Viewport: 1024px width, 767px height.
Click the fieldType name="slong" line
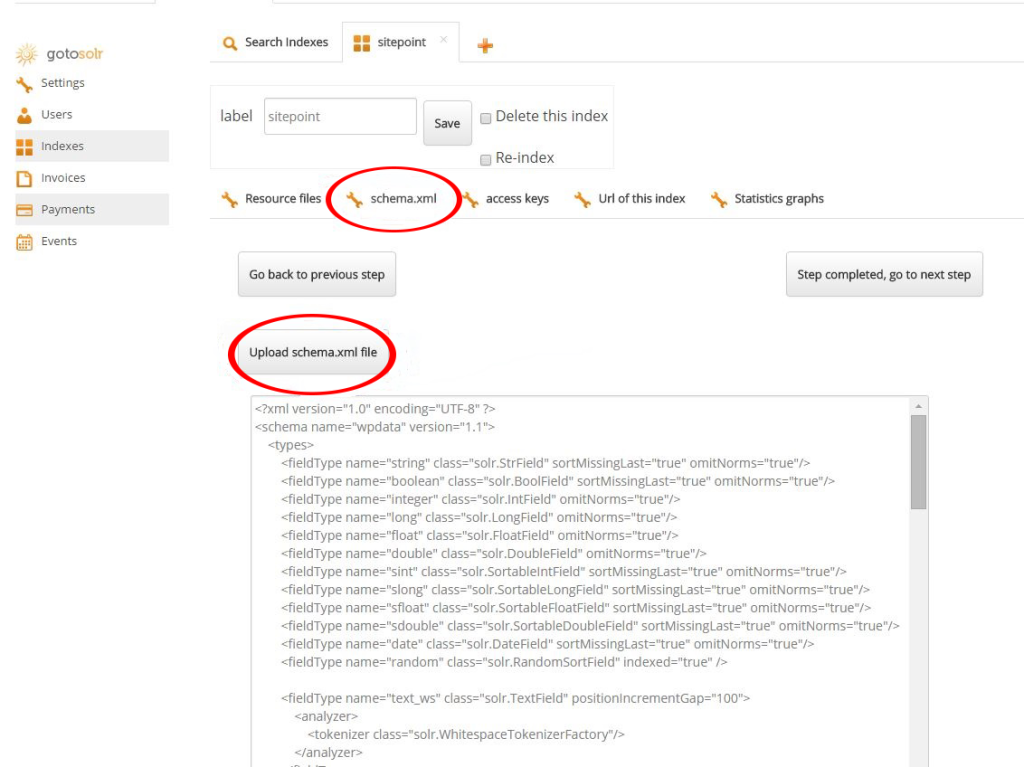(575, 590)
